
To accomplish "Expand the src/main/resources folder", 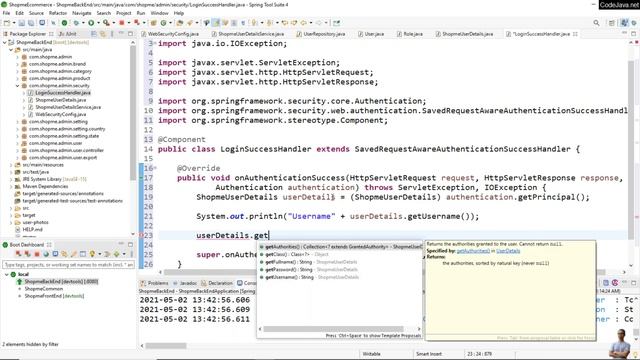I will coord(11,165).
